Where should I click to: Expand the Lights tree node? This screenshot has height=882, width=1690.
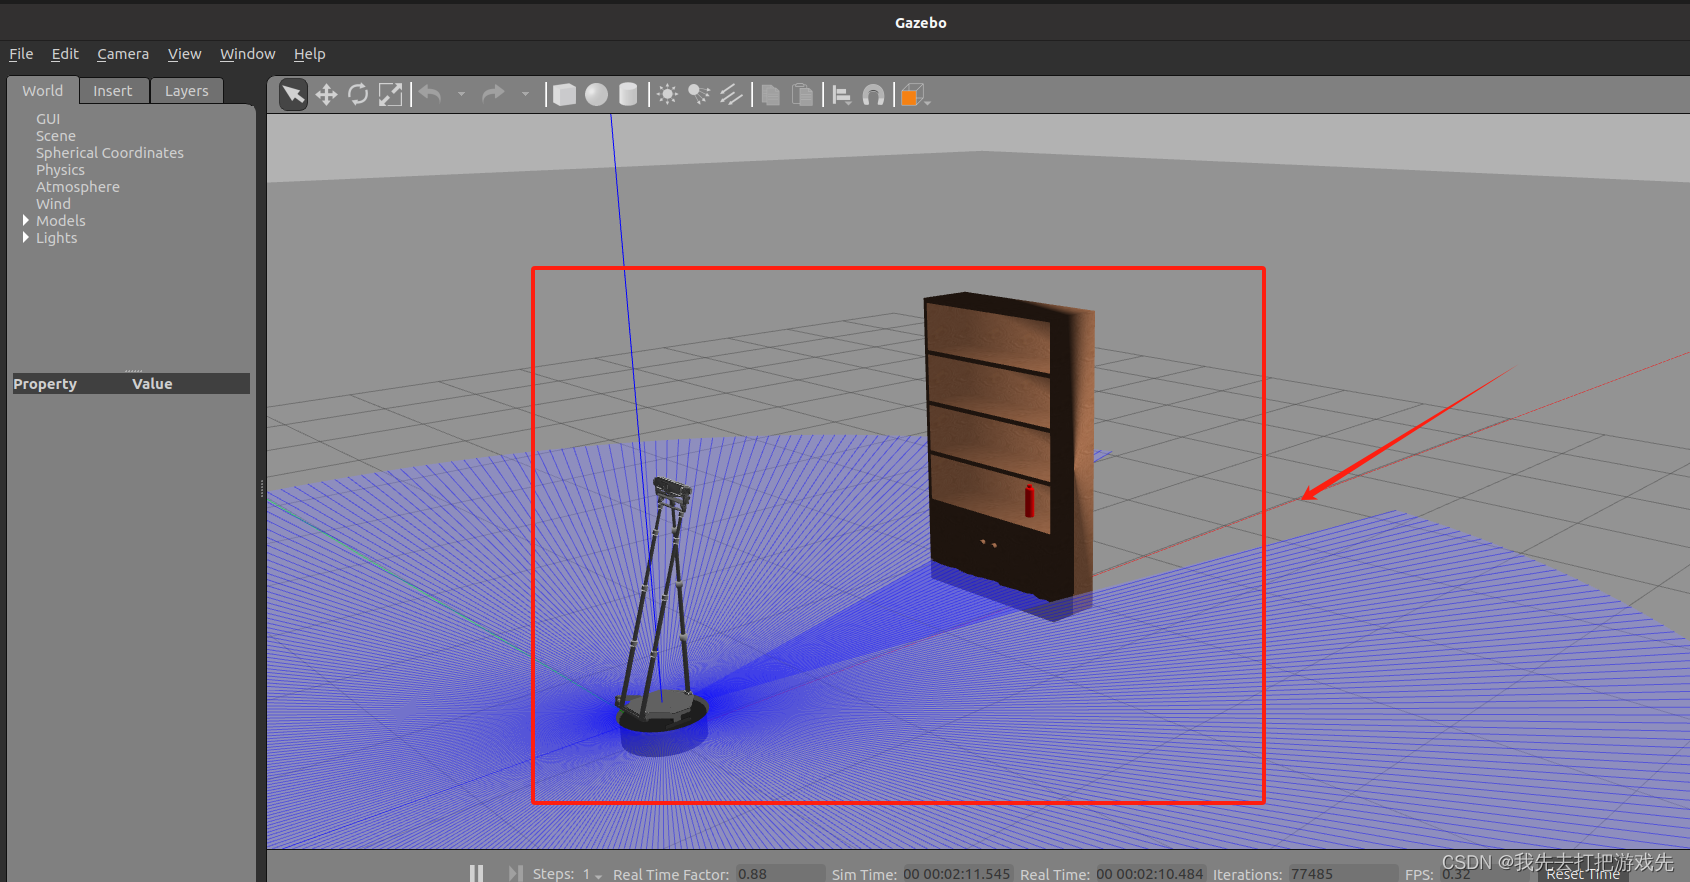(x=26, y=237)
